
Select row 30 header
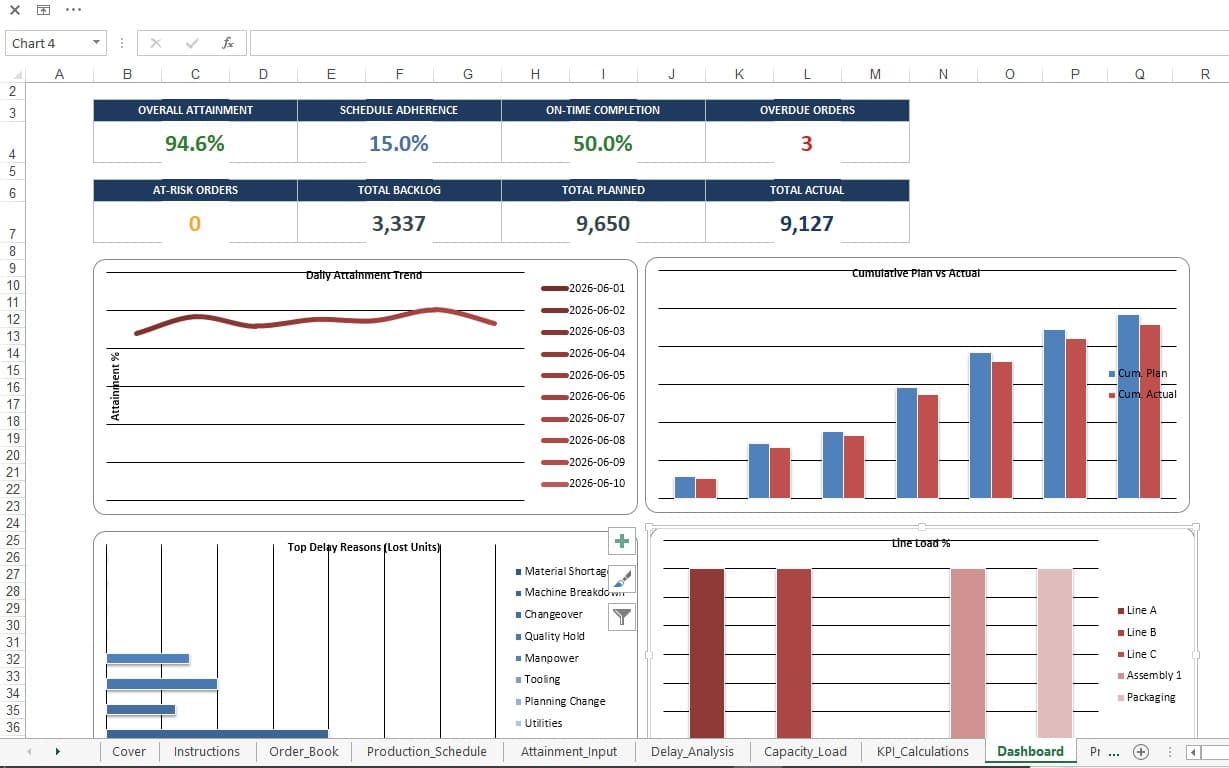coord(12,625)
